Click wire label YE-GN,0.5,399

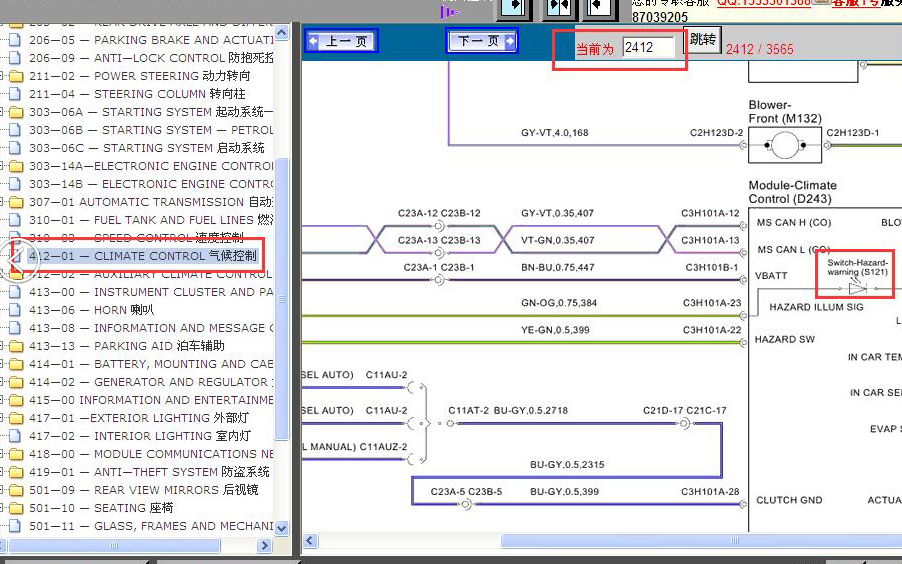(x=555, y=330)
